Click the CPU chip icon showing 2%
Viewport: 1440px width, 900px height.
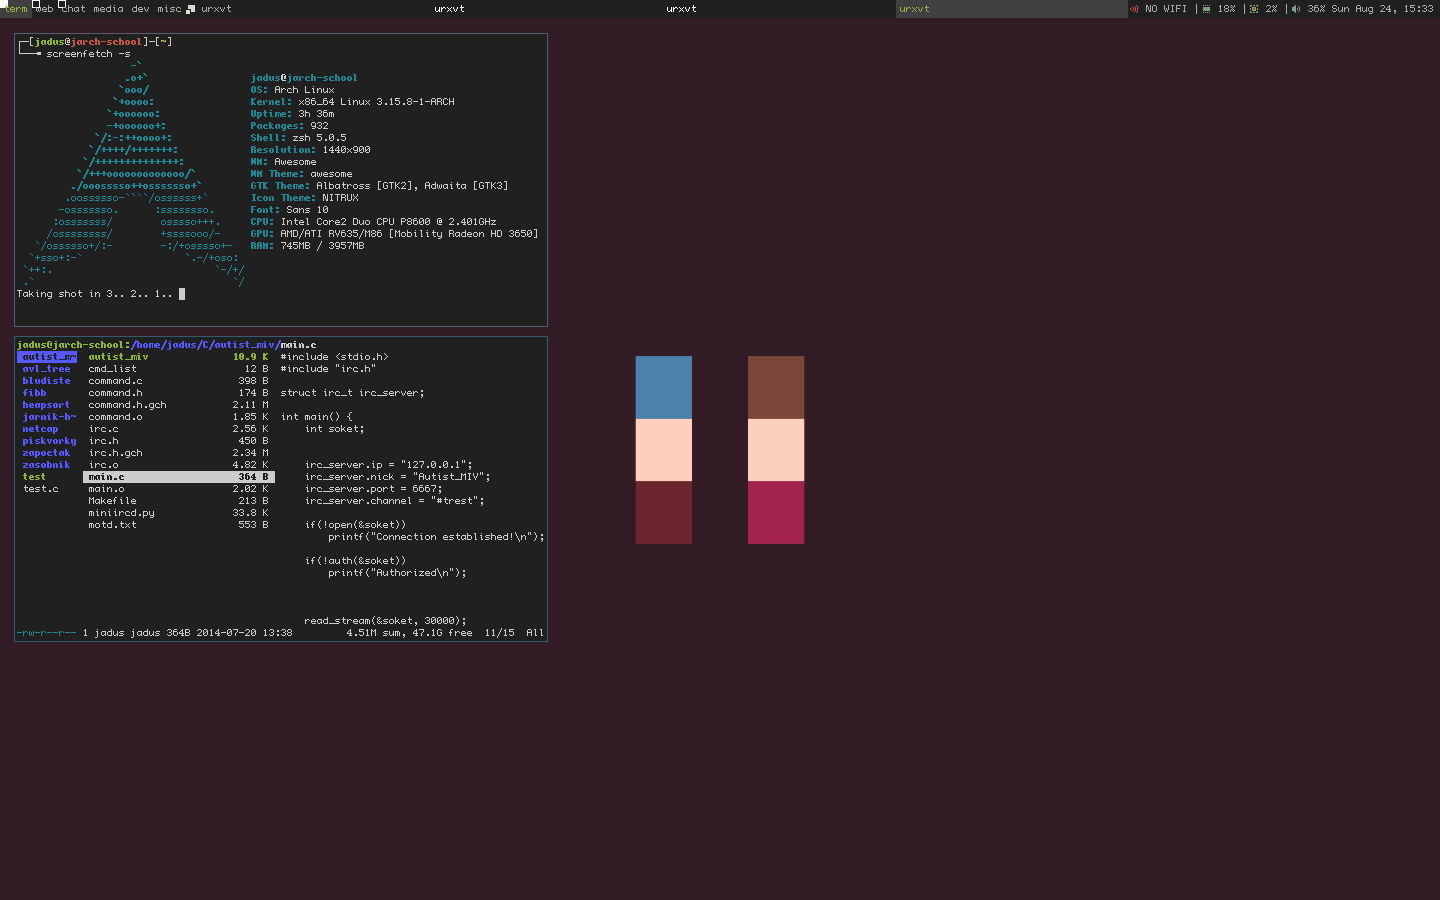[x=1254, y=9]
